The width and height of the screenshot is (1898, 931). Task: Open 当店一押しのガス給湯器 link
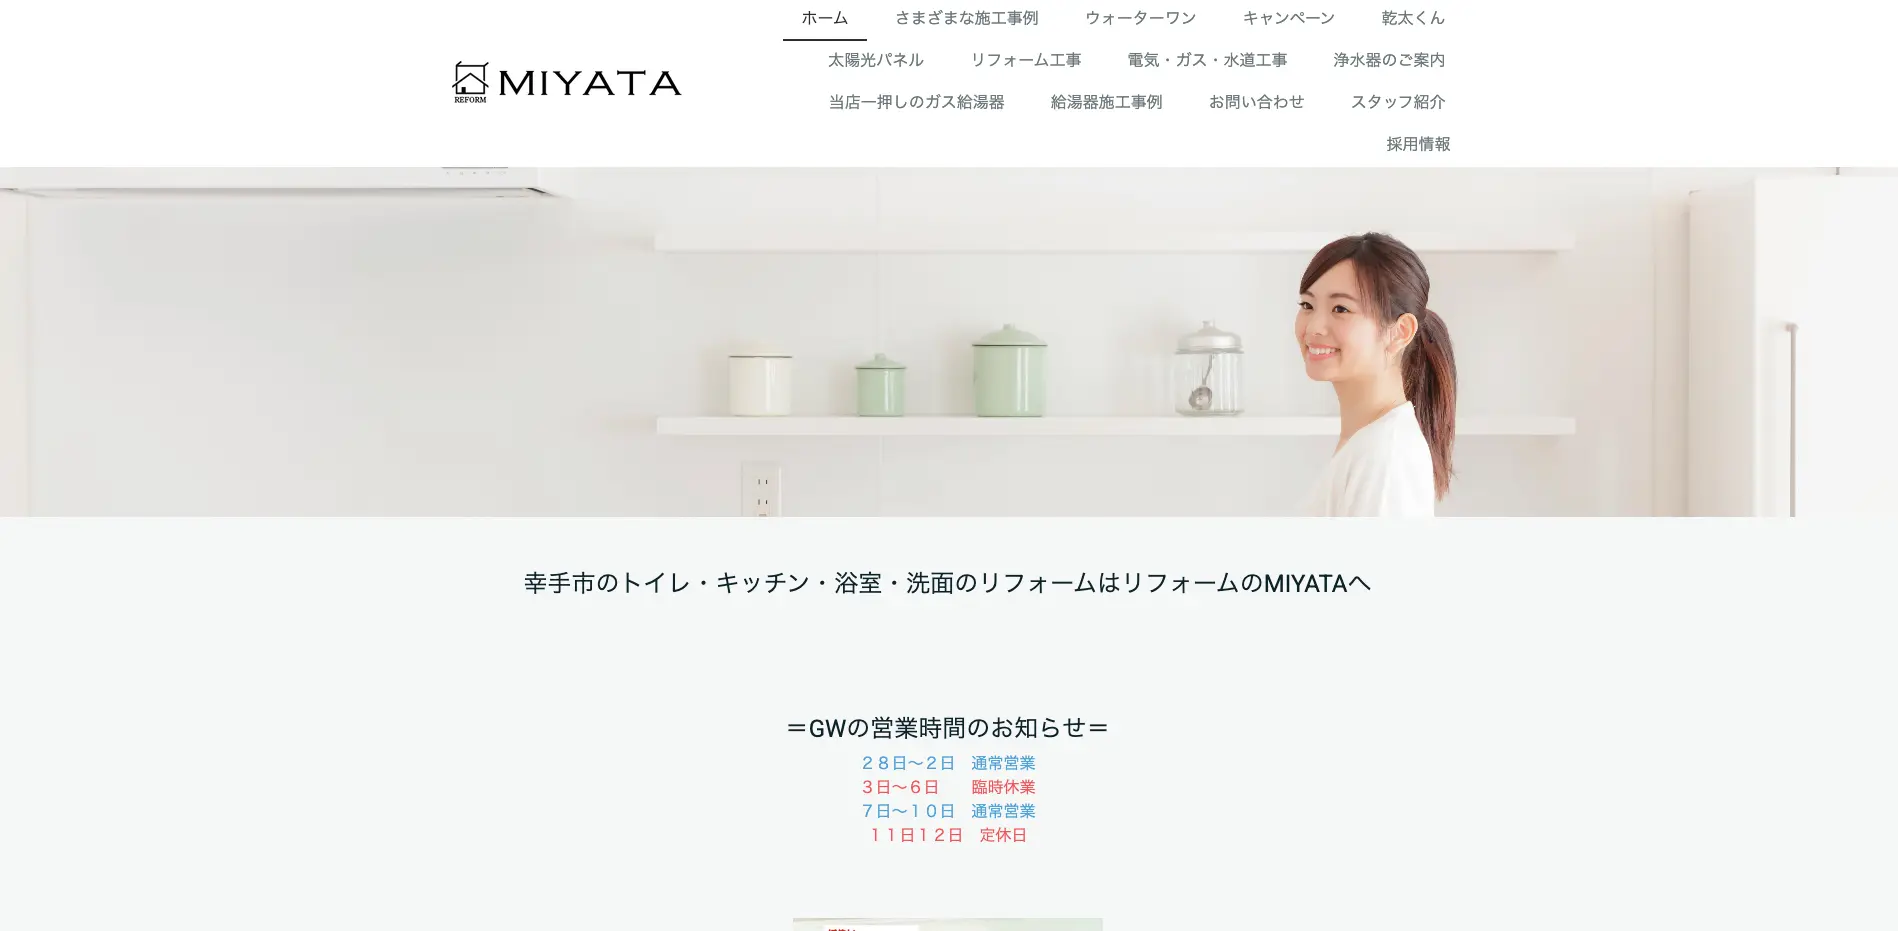916,102
